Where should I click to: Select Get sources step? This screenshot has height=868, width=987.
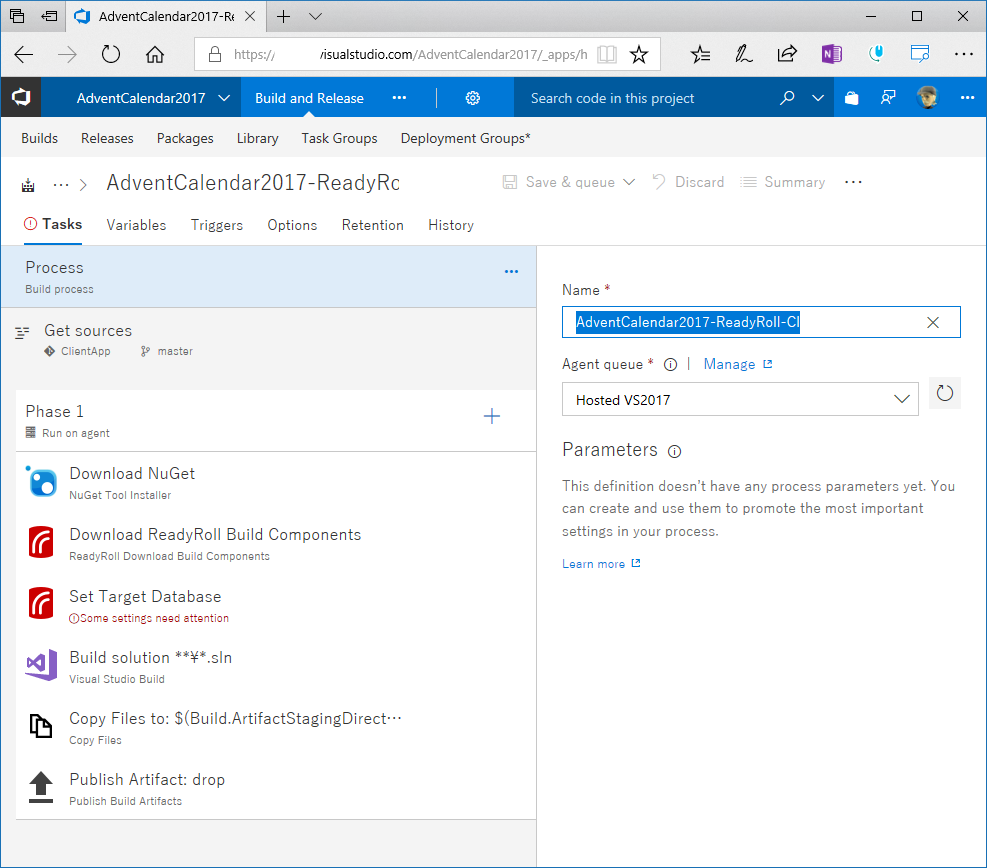[268, 340]
